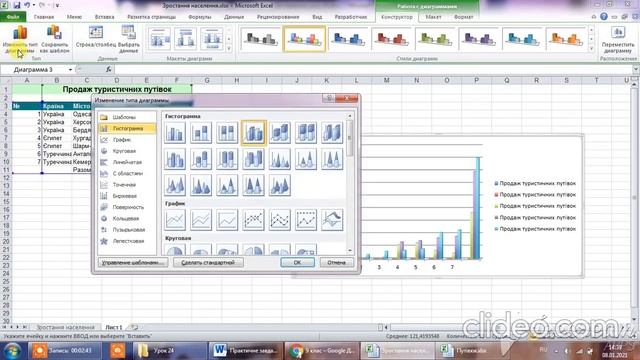Viewport: 640px width, 360px height.
Task: Expand the chart styles gallery
Action: click(591, 49)
